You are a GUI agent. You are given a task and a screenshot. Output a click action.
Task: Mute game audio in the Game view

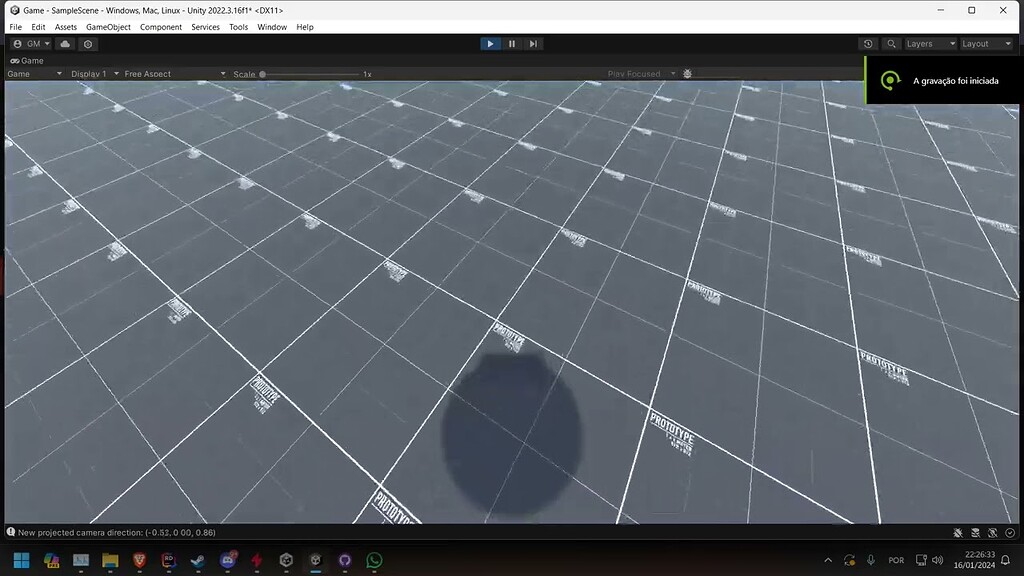686,73
